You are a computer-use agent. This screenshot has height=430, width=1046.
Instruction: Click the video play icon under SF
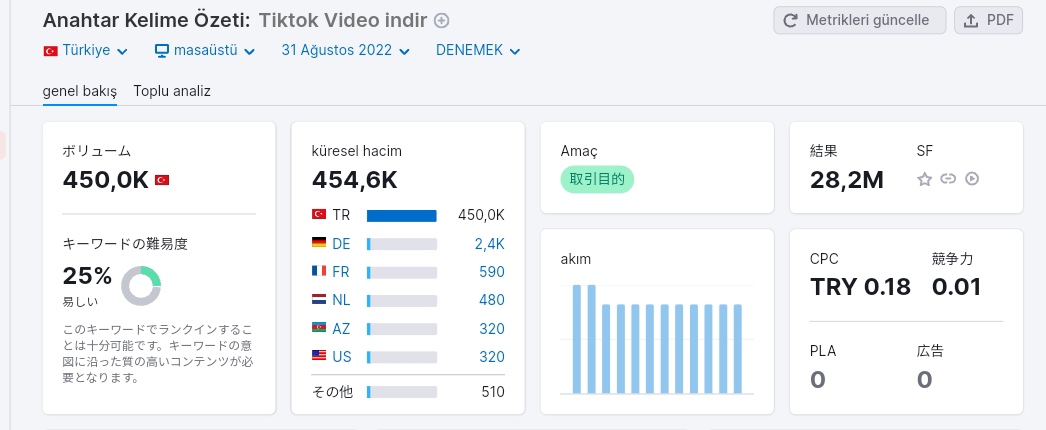(x=972, y=179)
